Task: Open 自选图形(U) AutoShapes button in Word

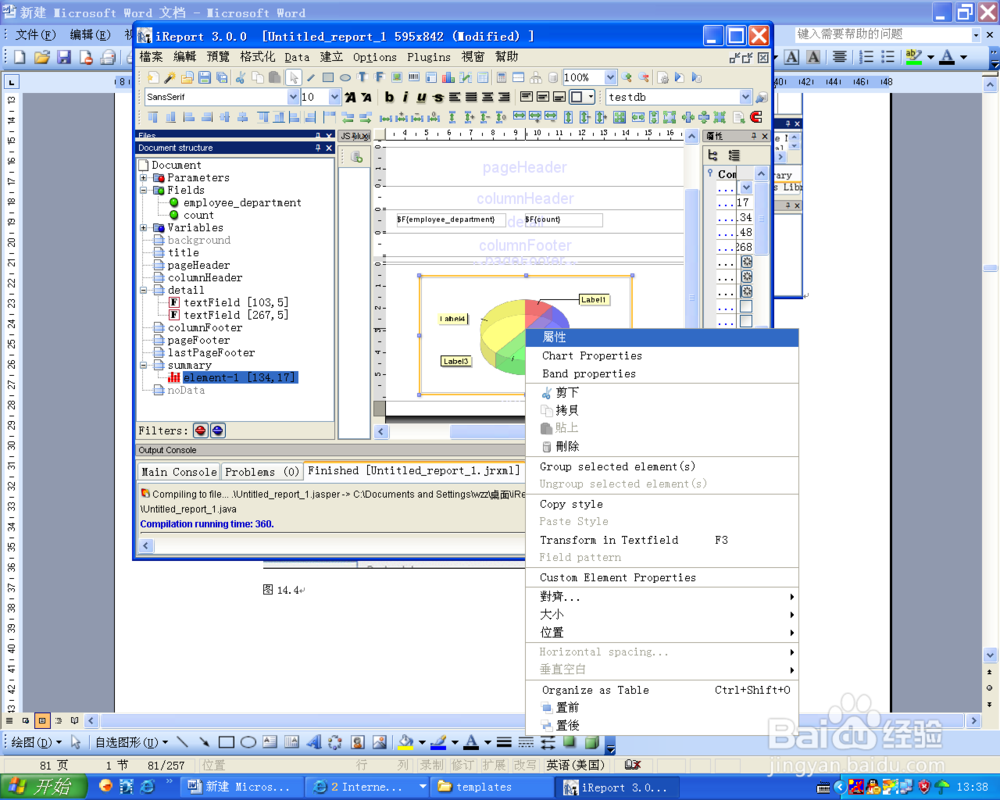Action: coord(131,743)
